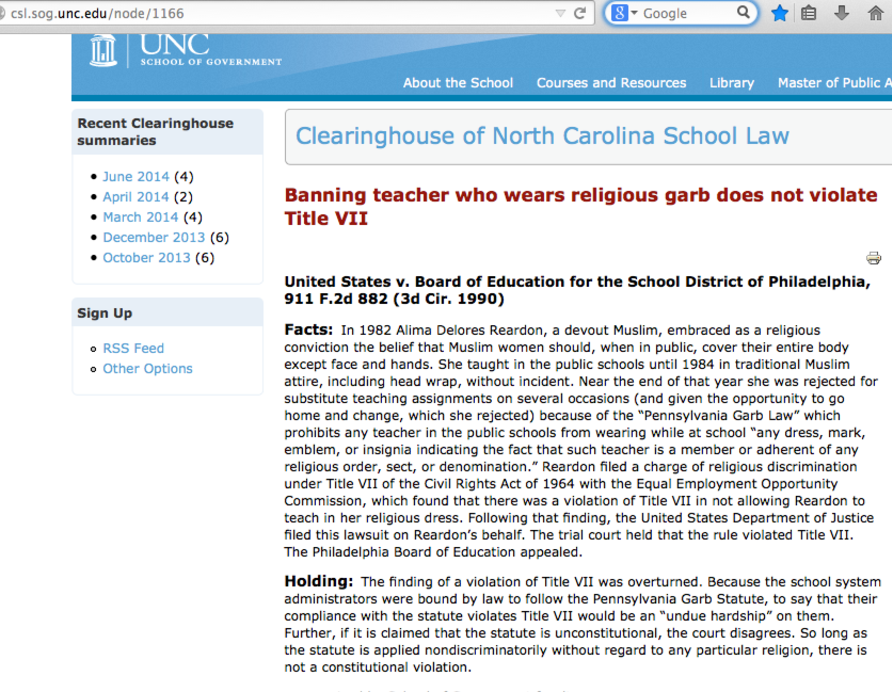Click the bookmark star icon
The height and width of the screenshot is (692, 892).
pos(779,13)
